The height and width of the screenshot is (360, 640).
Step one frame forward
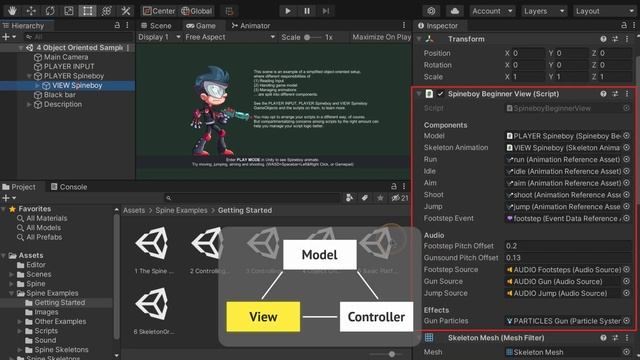(326, 11)
